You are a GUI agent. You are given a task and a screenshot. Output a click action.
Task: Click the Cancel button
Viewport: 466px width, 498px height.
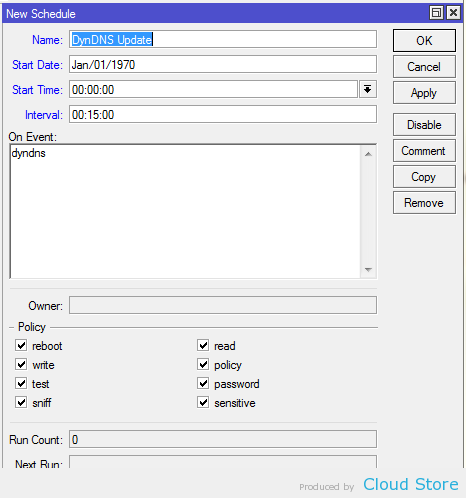(424, 67)
